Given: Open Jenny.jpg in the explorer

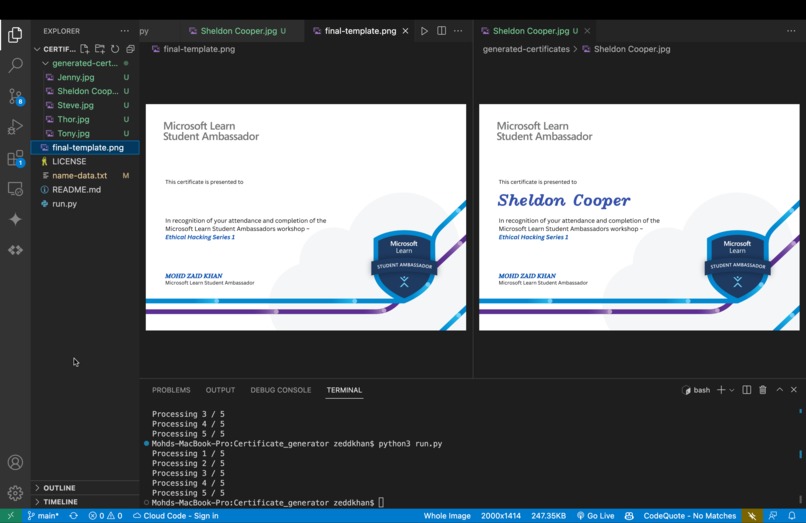Looking at the screenshot, I should (x=85, y=77).
